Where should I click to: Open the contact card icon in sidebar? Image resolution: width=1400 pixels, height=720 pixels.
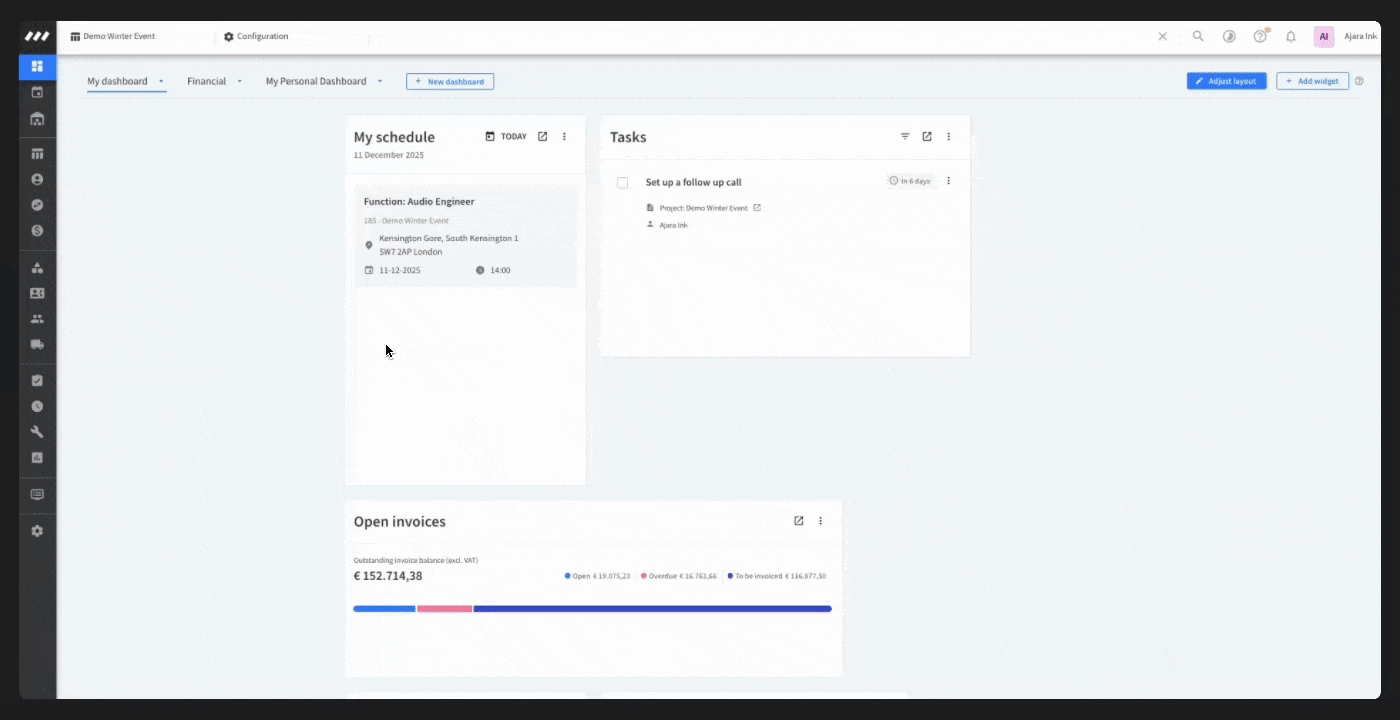pyautogui.click(x=37, y=293)
